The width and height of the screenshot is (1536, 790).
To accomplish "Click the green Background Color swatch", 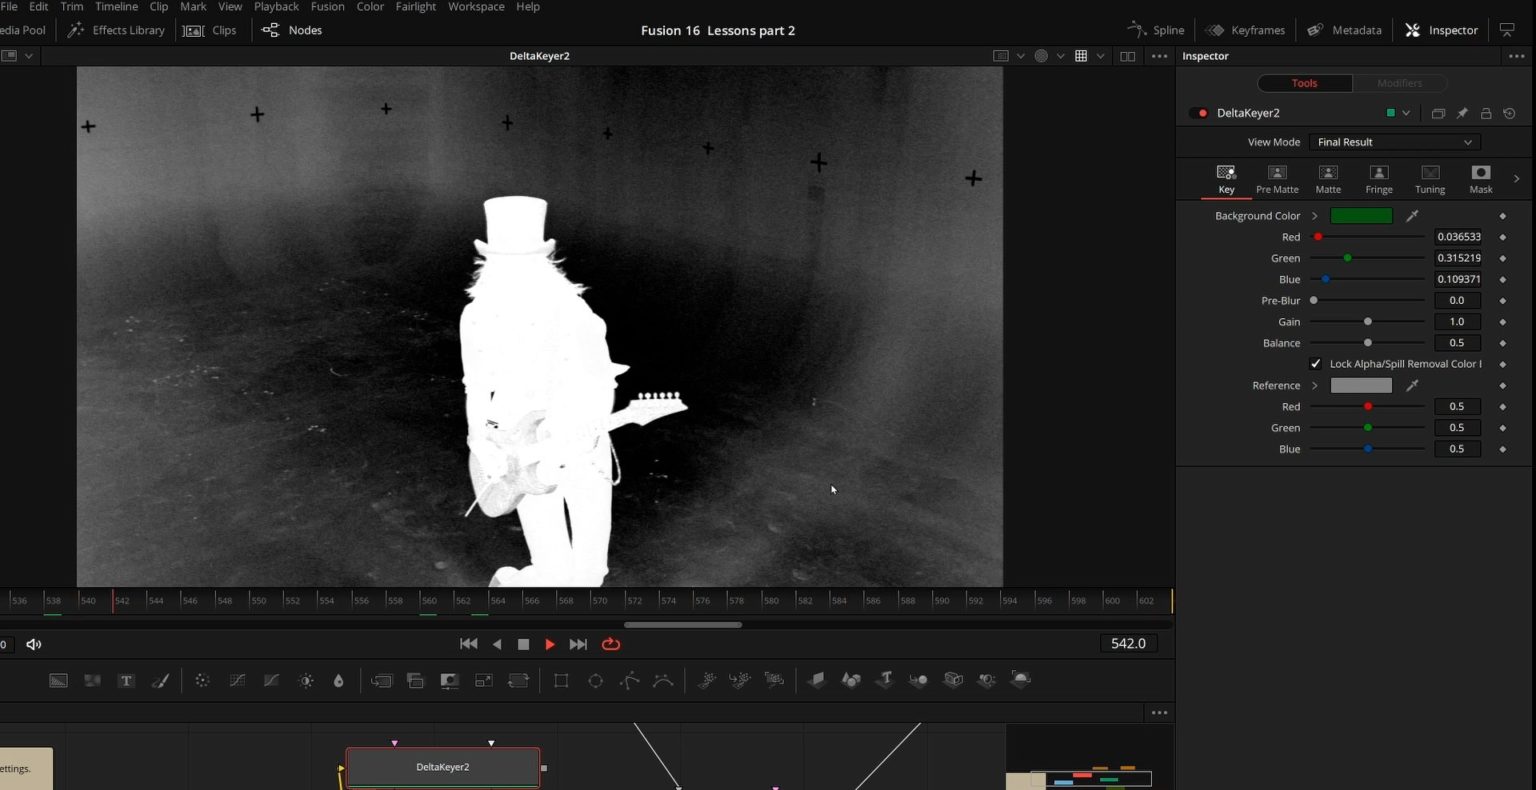I will coord(1361,216).
